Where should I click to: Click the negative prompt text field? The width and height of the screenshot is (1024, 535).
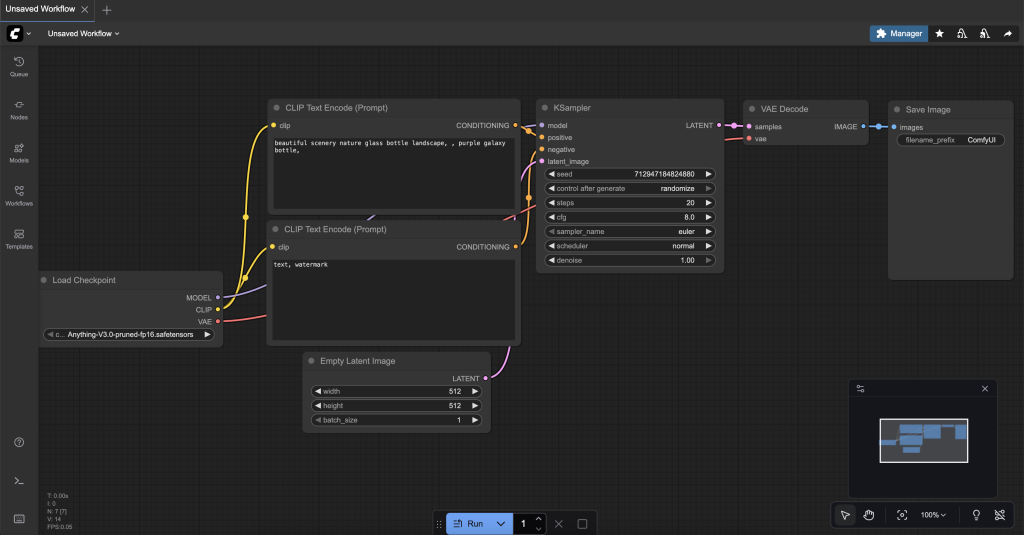(x=392, y=300)
